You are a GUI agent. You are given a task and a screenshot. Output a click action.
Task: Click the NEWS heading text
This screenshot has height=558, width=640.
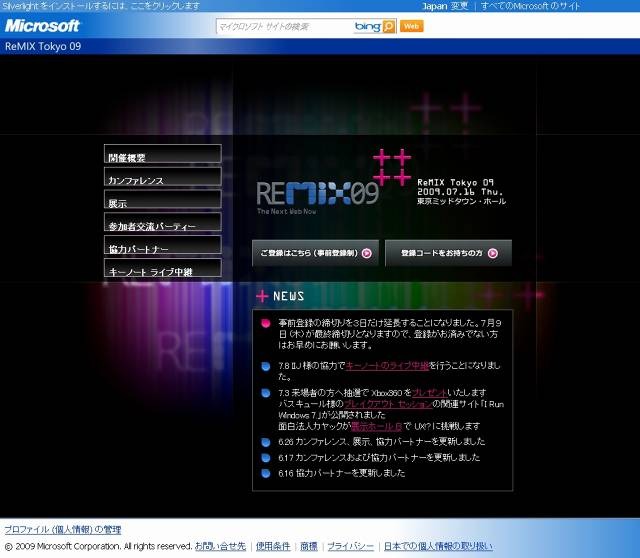coord(289,296)
